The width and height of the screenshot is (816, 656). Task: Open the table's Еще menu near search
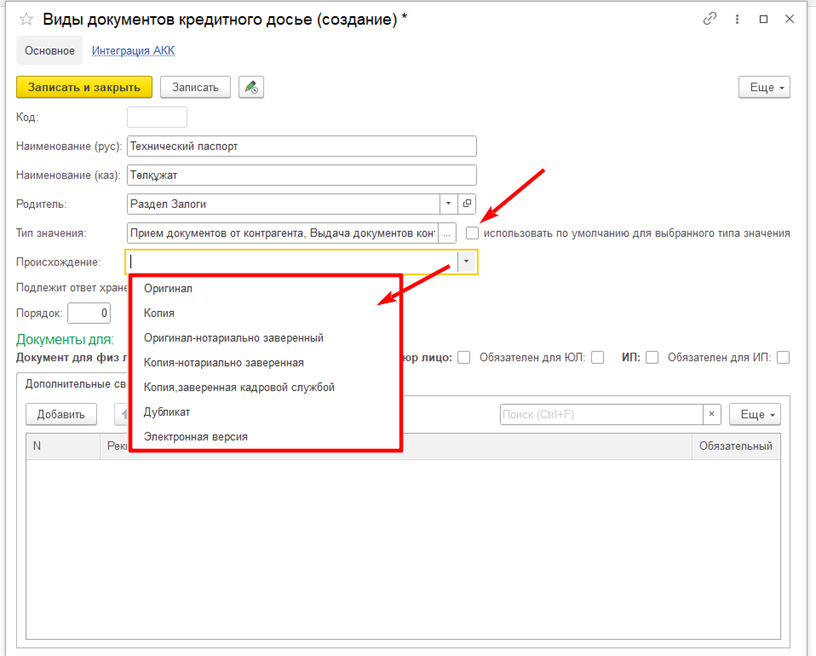coord(755,414)
